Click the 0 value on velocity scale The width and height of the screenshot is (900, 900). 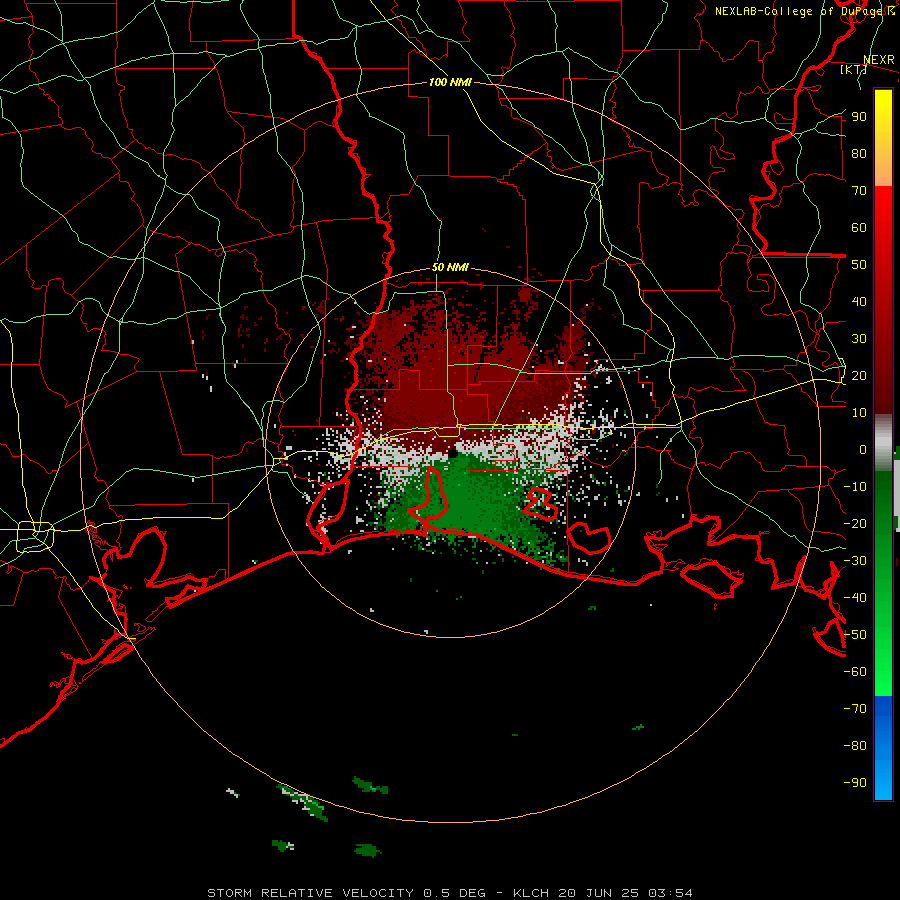pos(863,449)
